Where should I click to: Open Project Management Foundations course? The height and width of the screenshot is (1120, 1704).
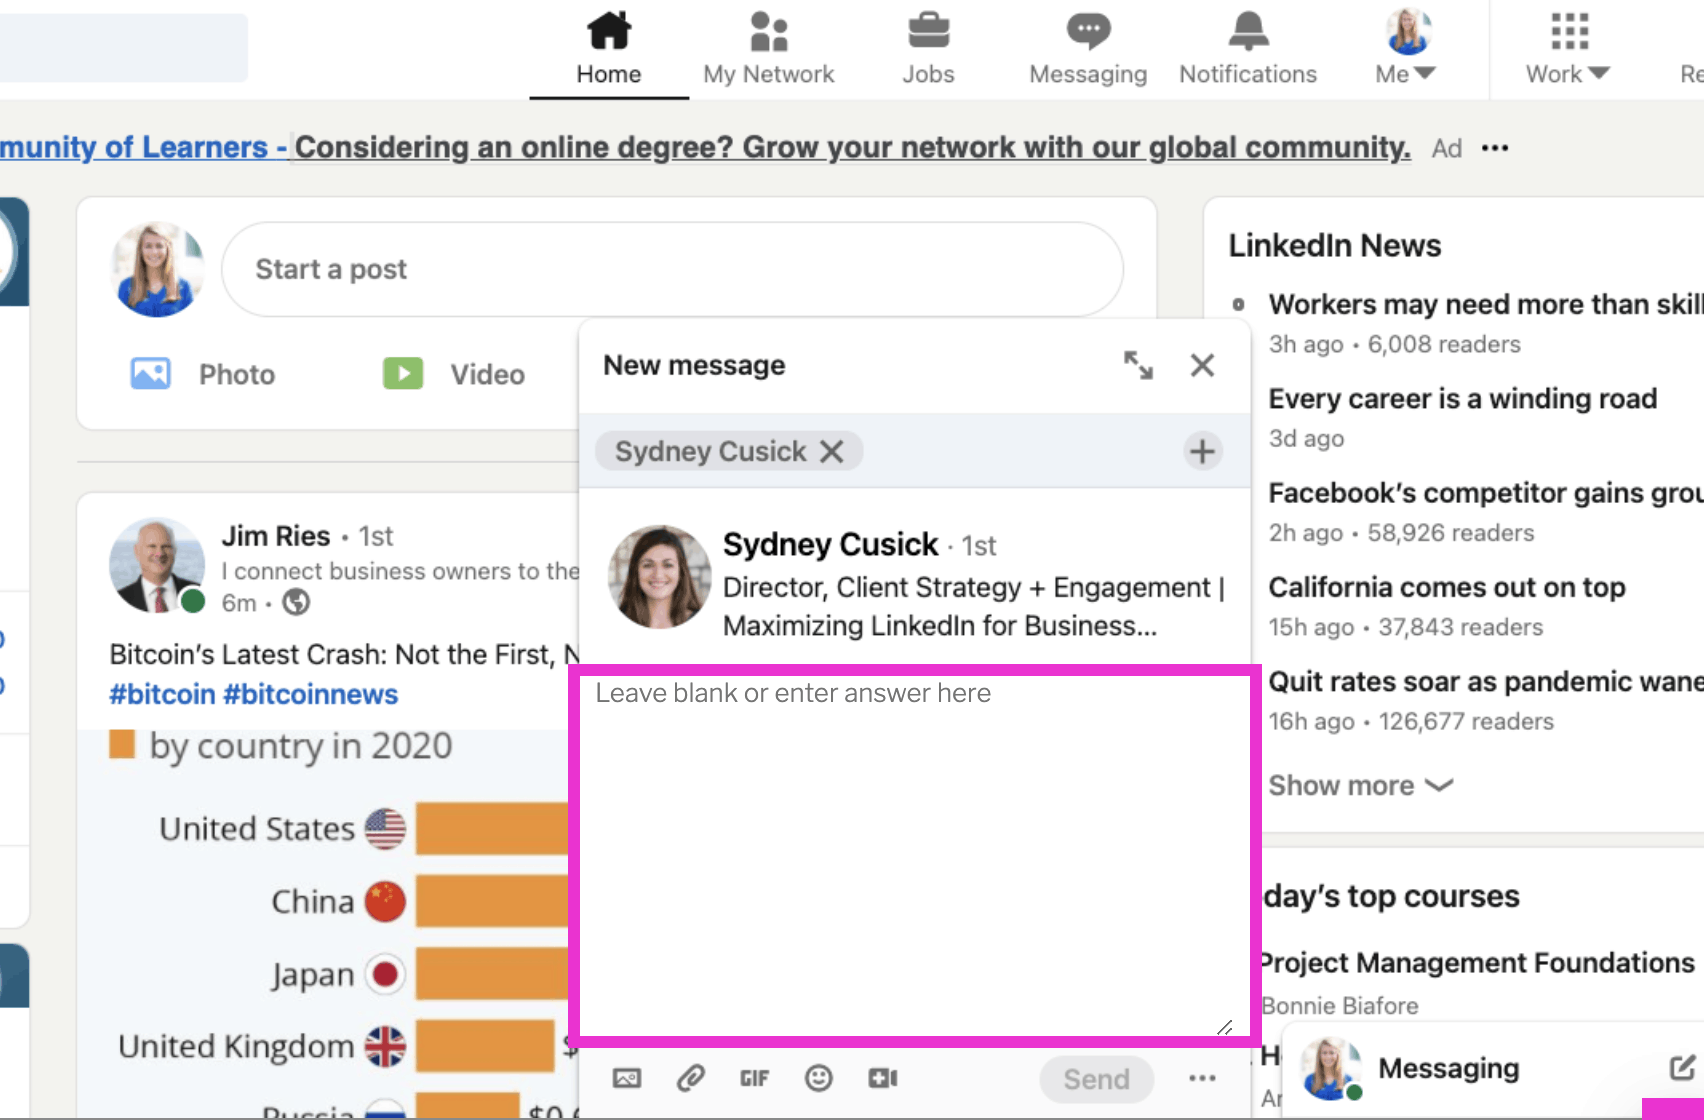1477,962
